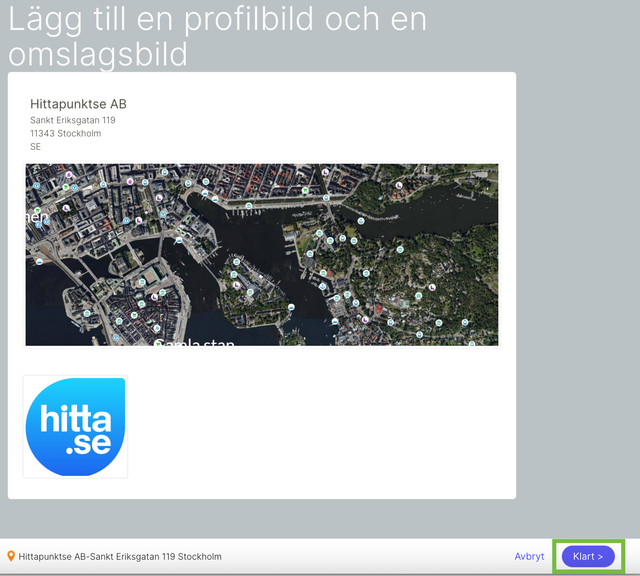Click the grey background right of card
This screenshot has height=576, width=640.
pos(578,300)
